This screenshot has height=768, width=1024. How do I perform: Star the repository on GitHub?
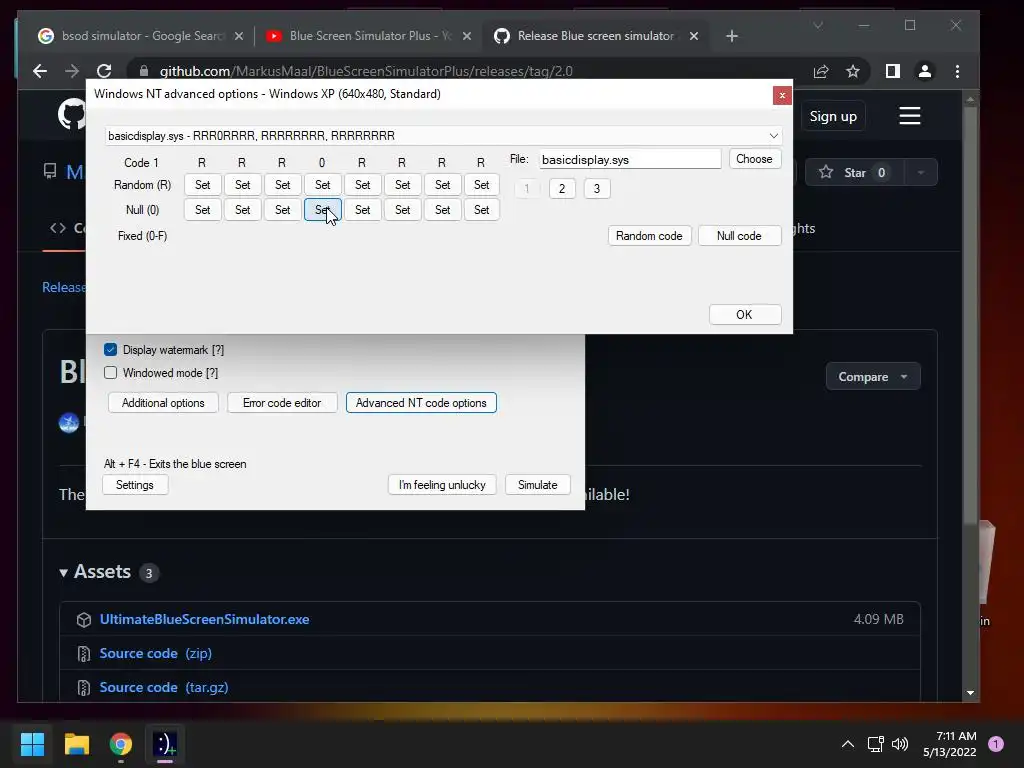[x=854, y=172]
